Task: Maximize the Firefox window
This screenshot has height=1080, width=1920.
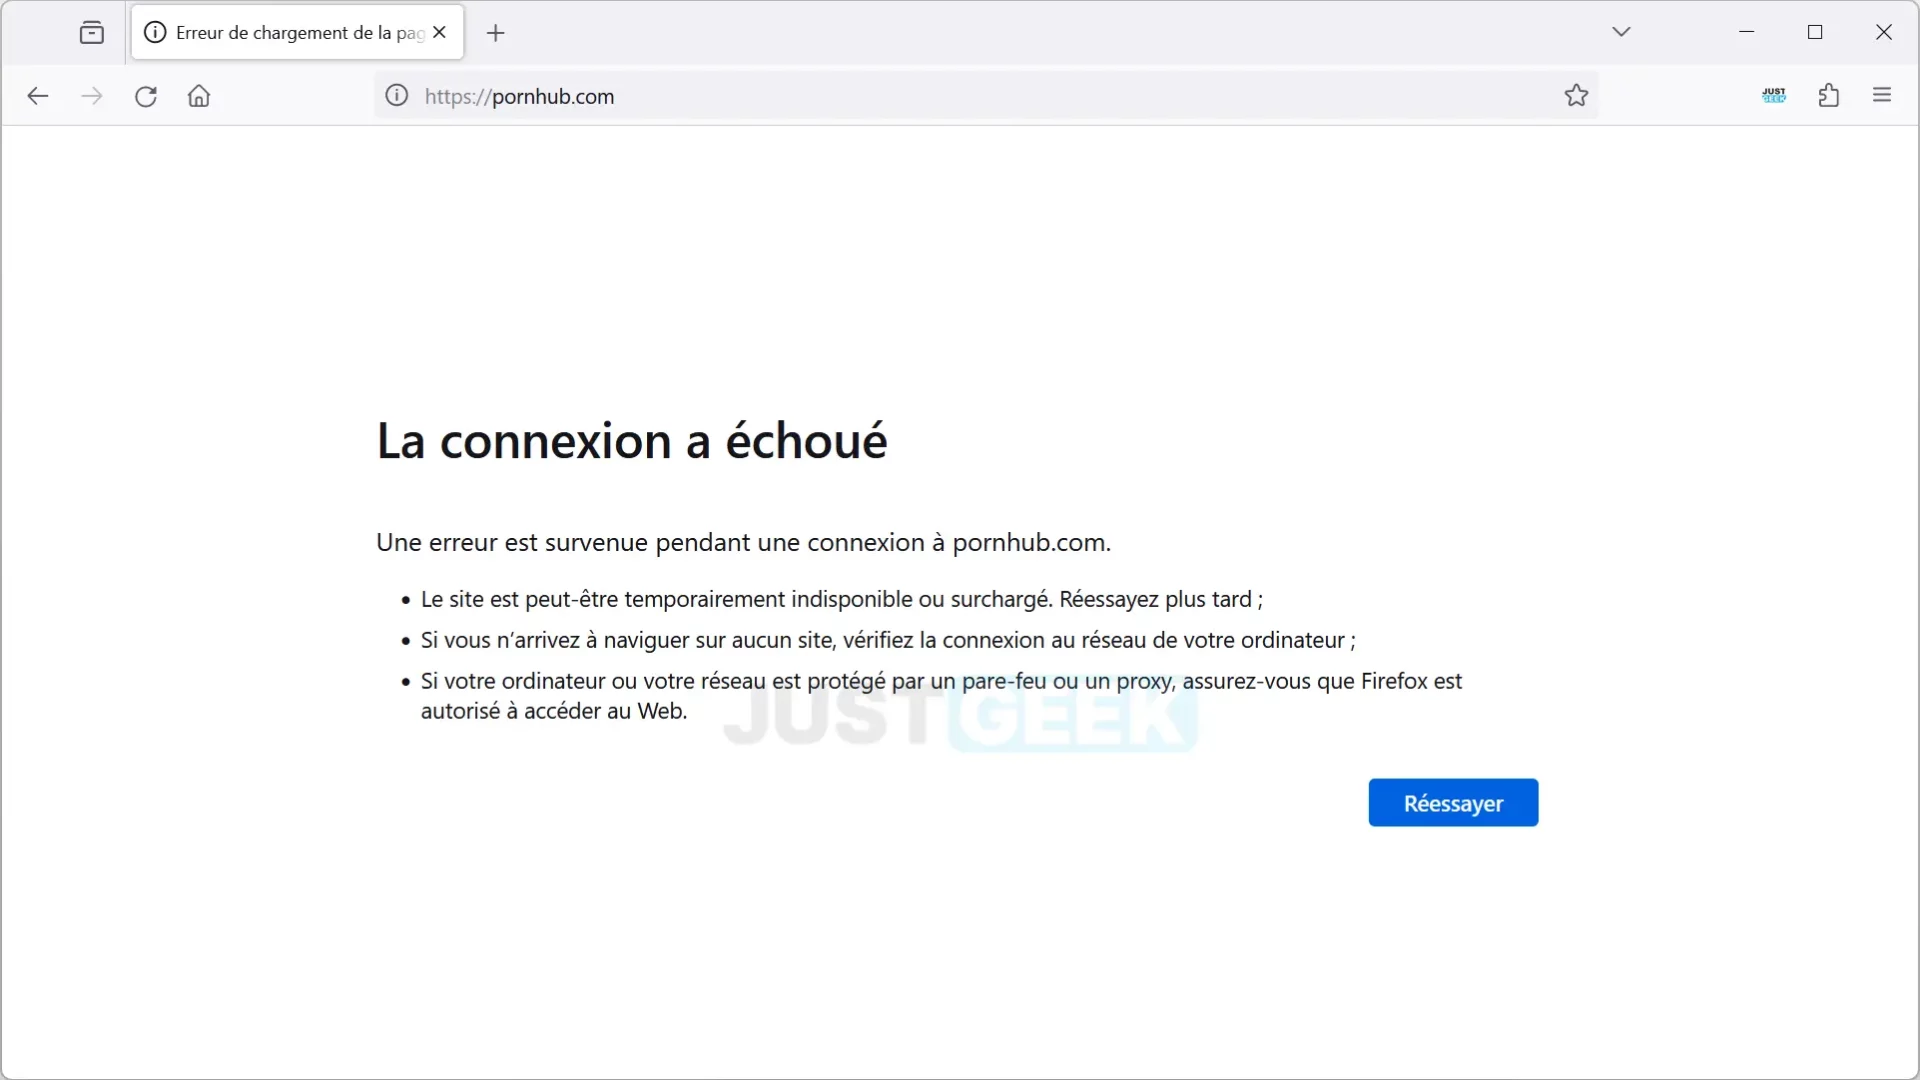Action: pyautogui.click(x=1815, y=32)
